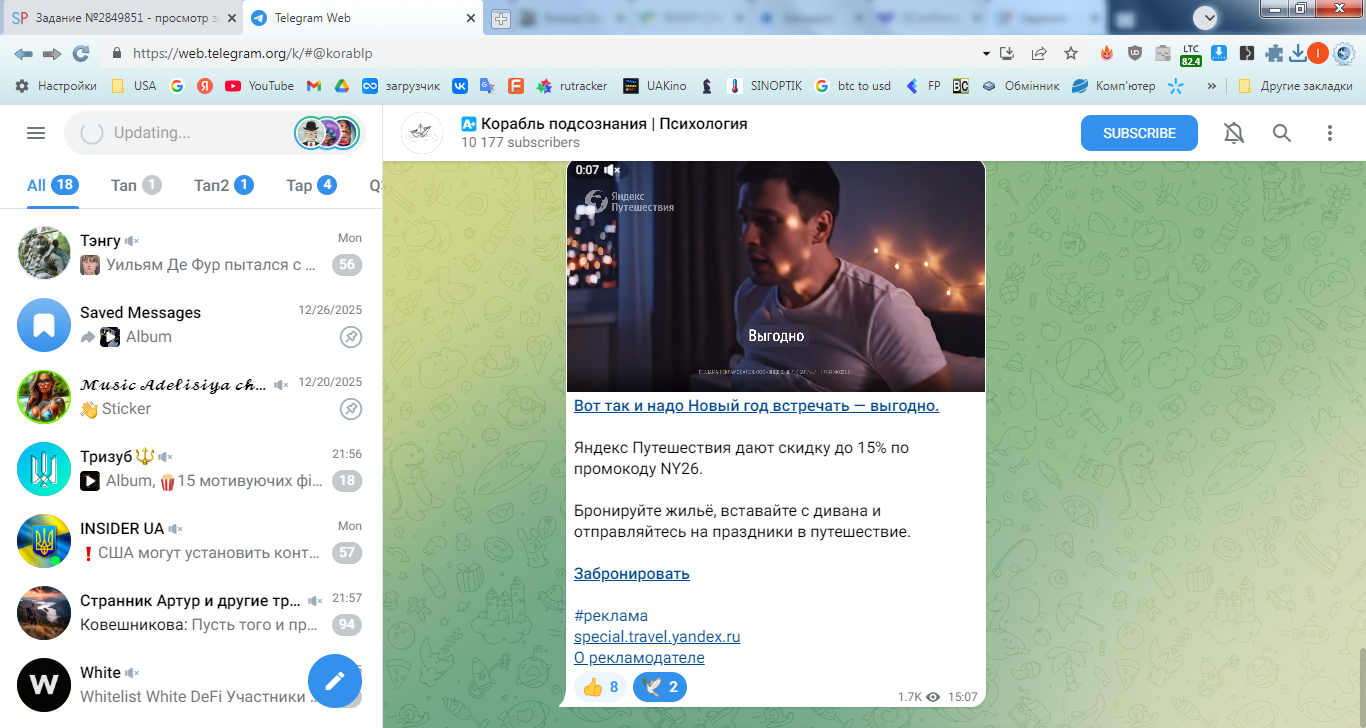
Task: Open the Yandex bookmark icon
Action: tap(205, 86)
